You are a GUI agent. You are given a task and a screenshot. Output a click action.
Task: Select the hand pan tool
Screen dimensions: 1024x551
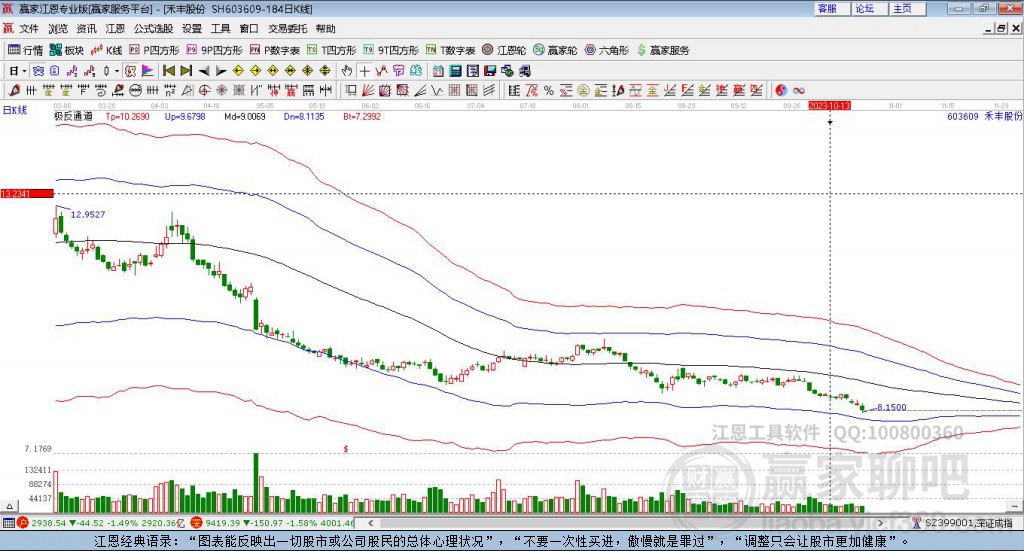click(x=347, y=71)
